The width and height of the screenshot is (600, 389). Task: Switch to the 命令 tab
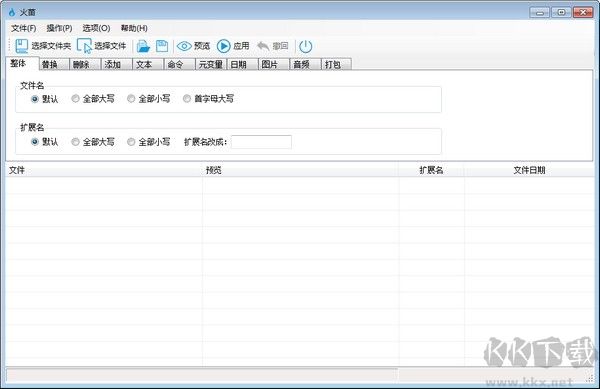179,65
